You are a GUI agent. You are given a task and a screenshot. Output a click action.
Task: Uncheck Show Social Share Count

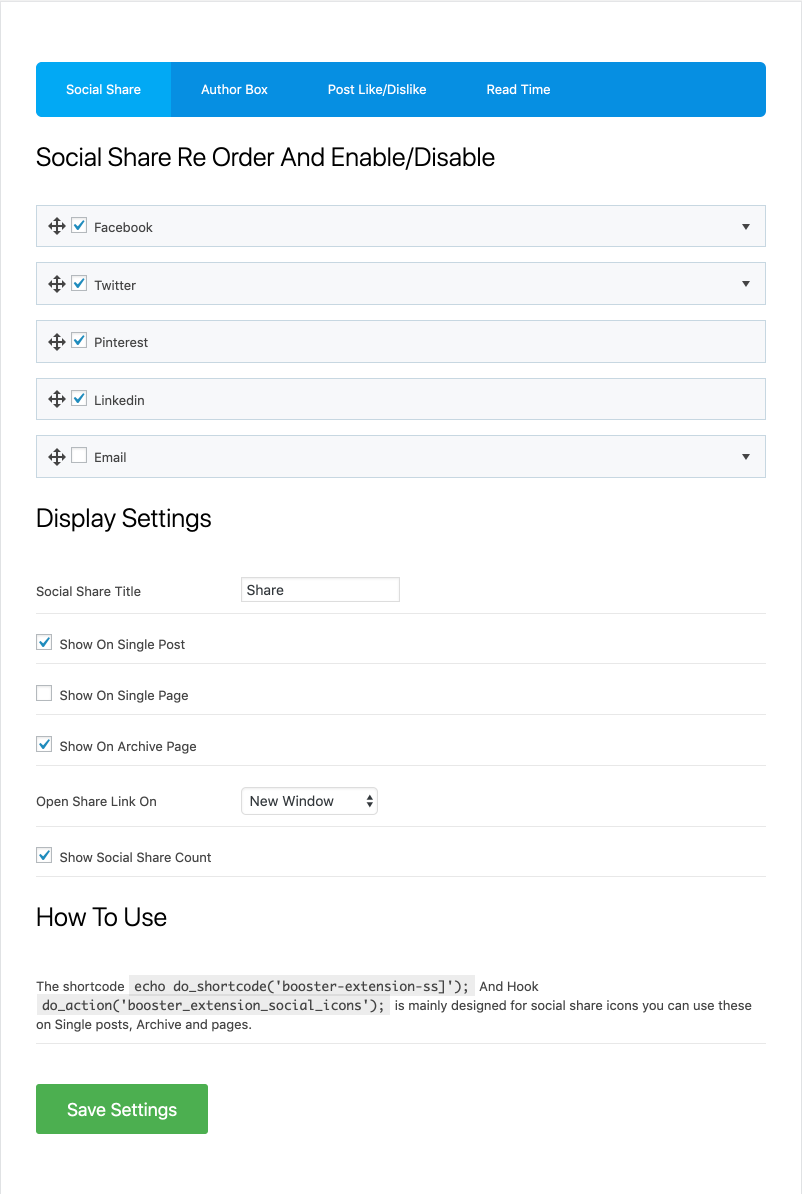(44, 856)
